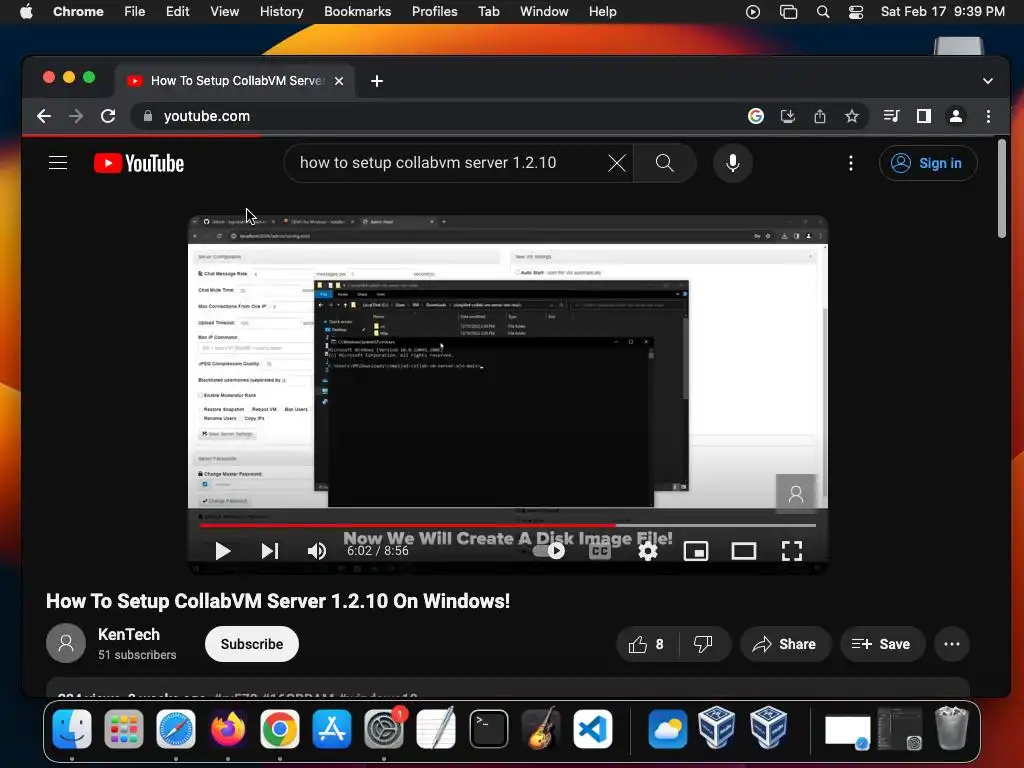
Task: Open the File menu
Action: click(x=135, y=12)
